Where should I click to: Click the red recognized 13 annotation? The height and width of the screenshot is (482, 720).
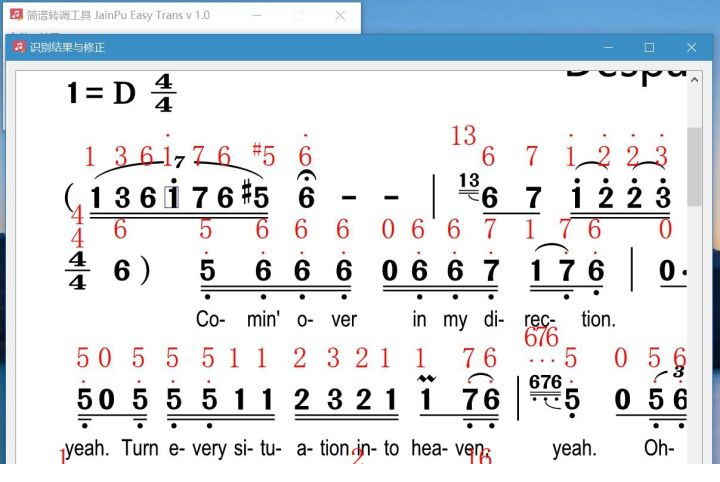[464, 136]
